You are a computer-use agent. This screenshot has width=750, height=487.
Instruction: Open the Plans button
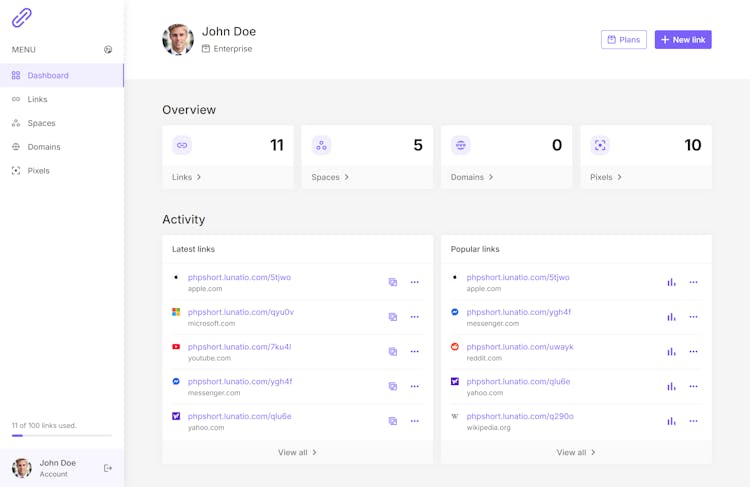623,40
